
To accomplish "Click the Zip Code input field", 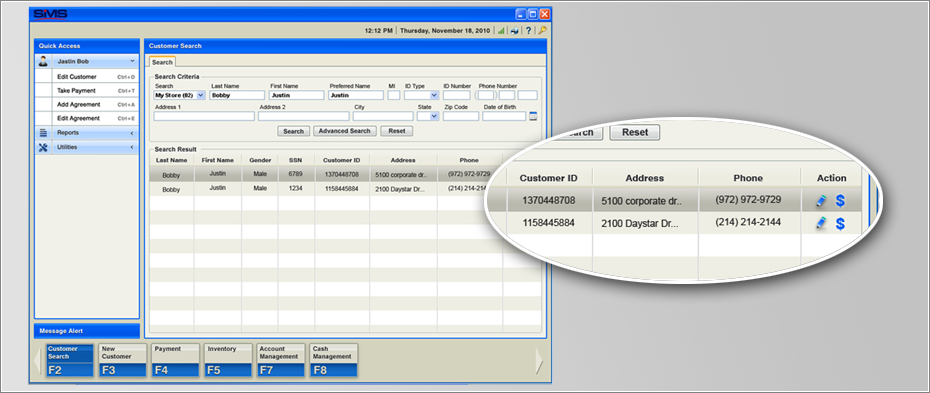I will click(x=461, y=116).
